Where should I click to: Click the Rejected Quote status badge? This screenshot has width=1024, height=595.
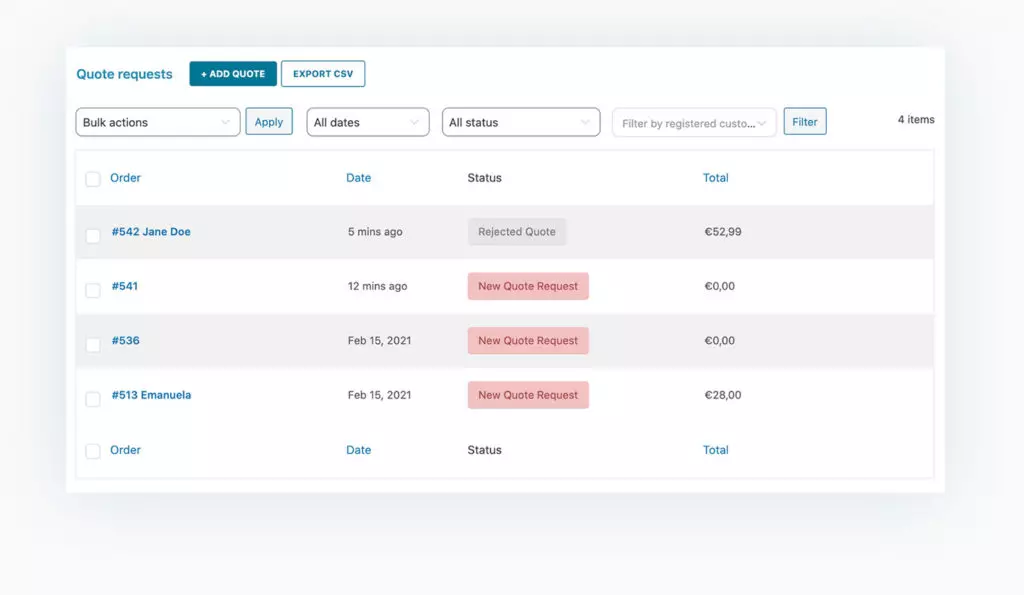pyautogui.click(x=517, y=232)
